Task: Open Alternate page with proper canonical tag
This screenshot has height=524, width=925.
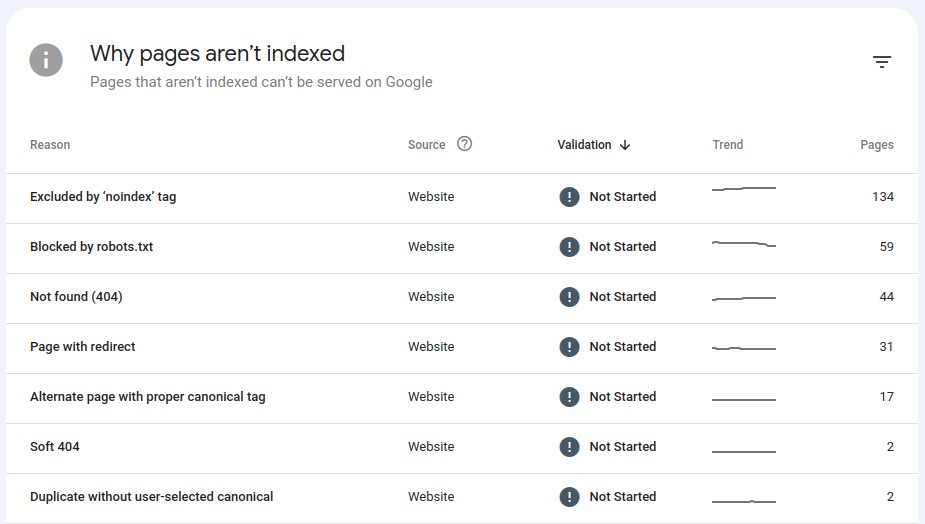Action: tap(148, 397)
